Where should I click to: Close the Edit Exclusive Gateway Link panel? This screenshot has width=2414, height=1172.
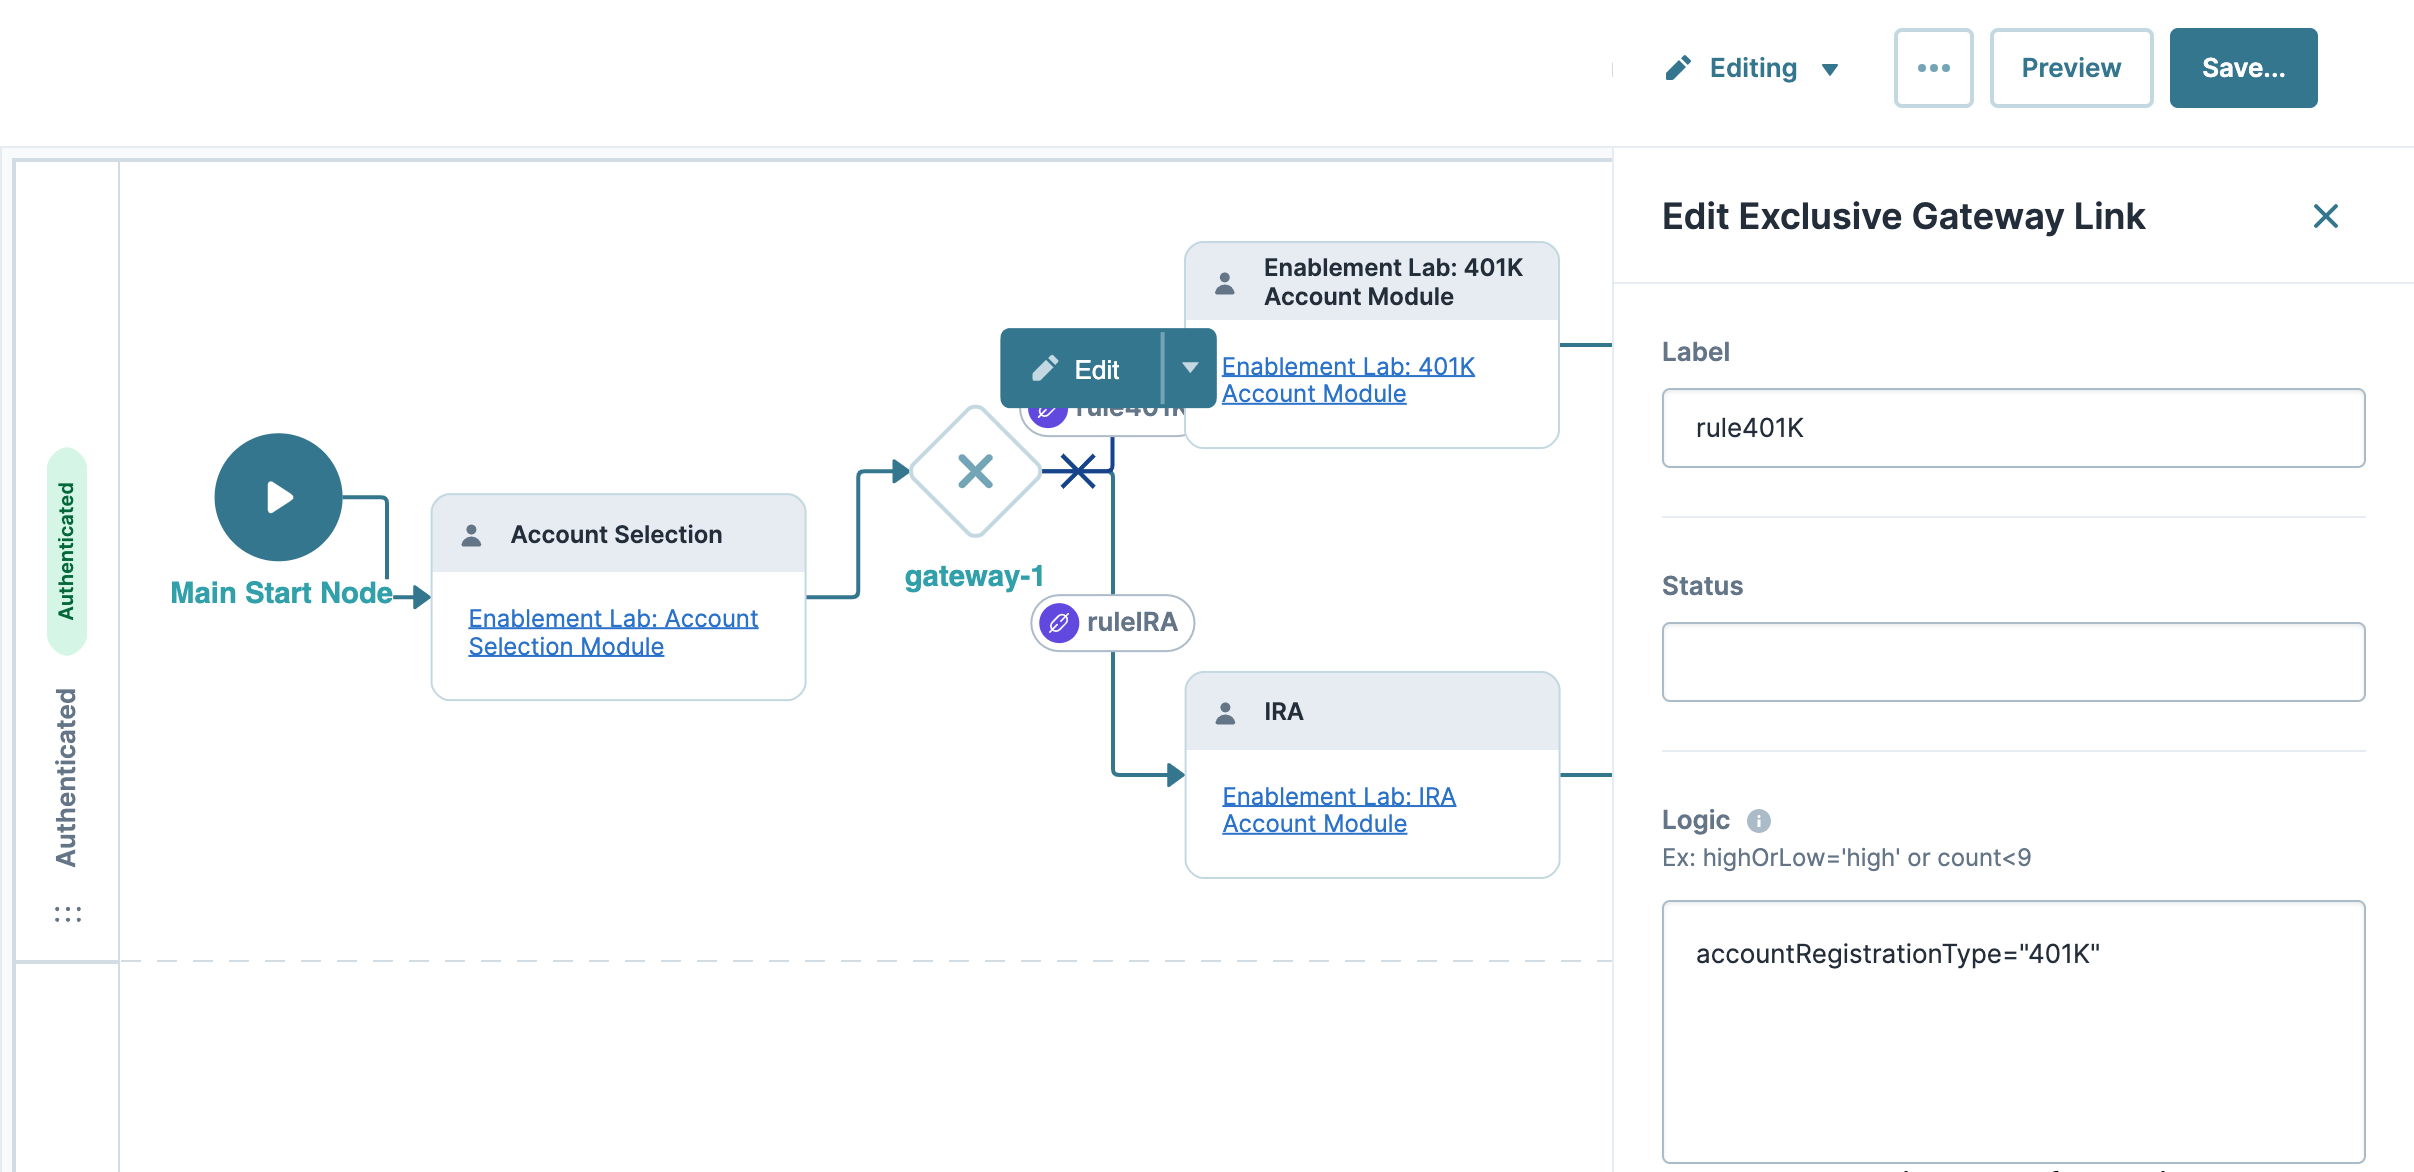(2327, 216)
